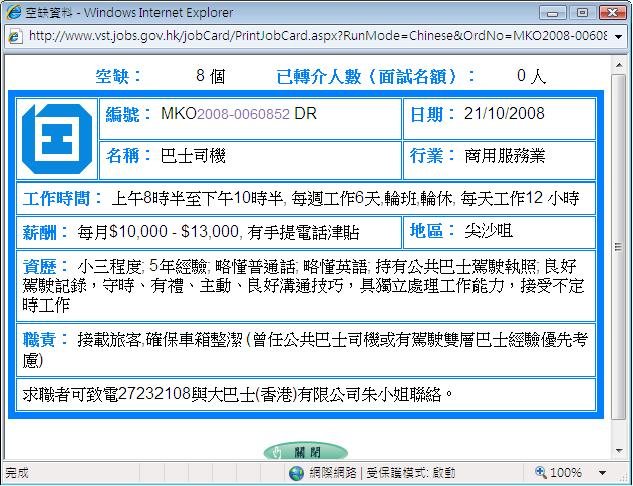Click the 名稱 job name label
The width and height of the screenshot is (633, 486).
coord(128,156)
